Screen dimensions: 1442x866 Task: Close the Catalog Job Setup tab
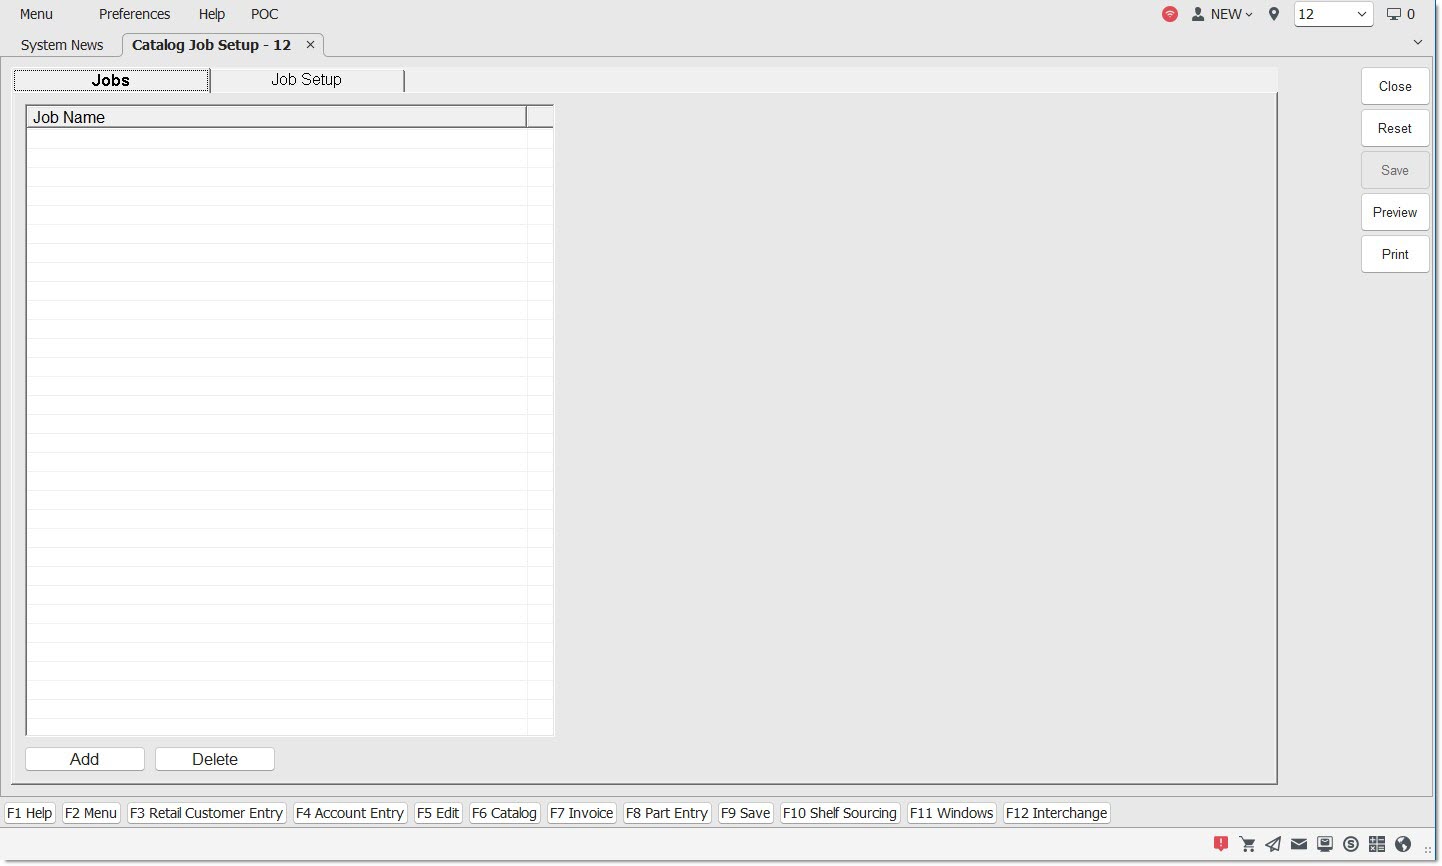pos(310,45)
